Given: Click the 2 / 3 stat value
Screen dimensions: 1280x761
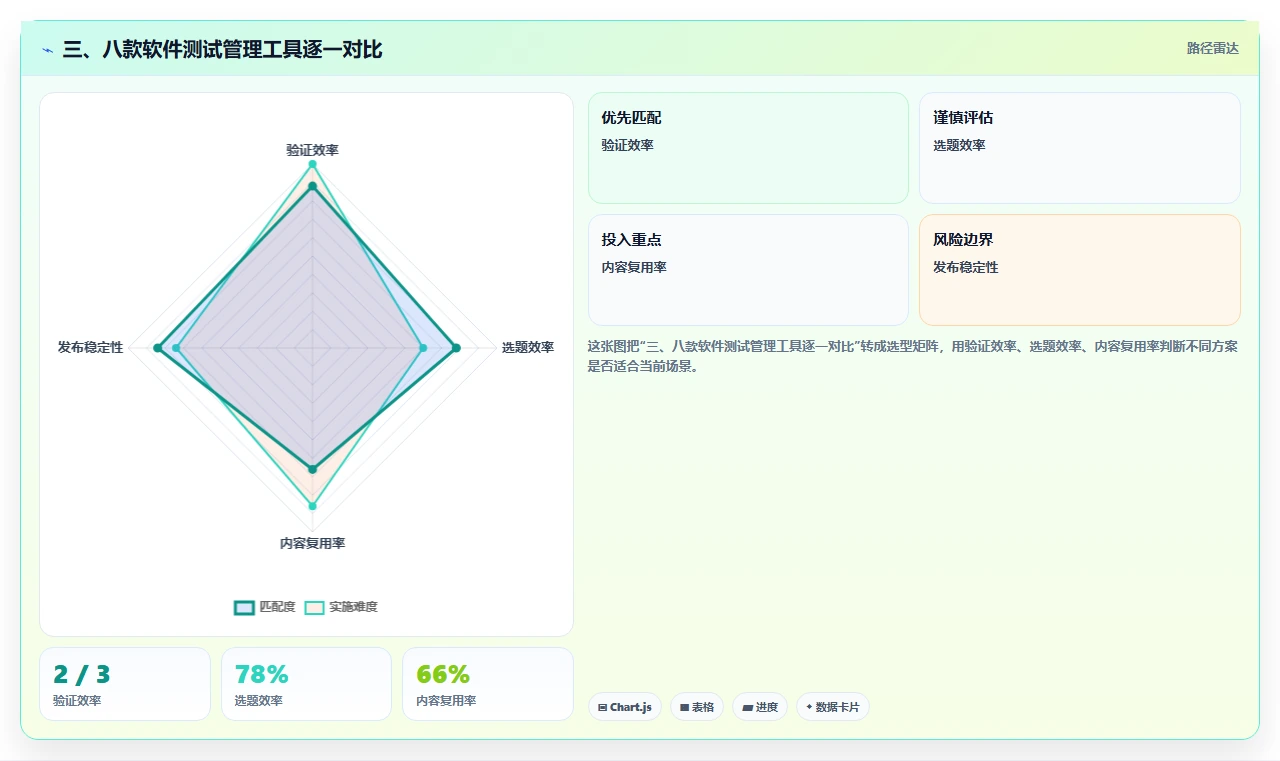Looking at the screenshot, I should 82,675.
